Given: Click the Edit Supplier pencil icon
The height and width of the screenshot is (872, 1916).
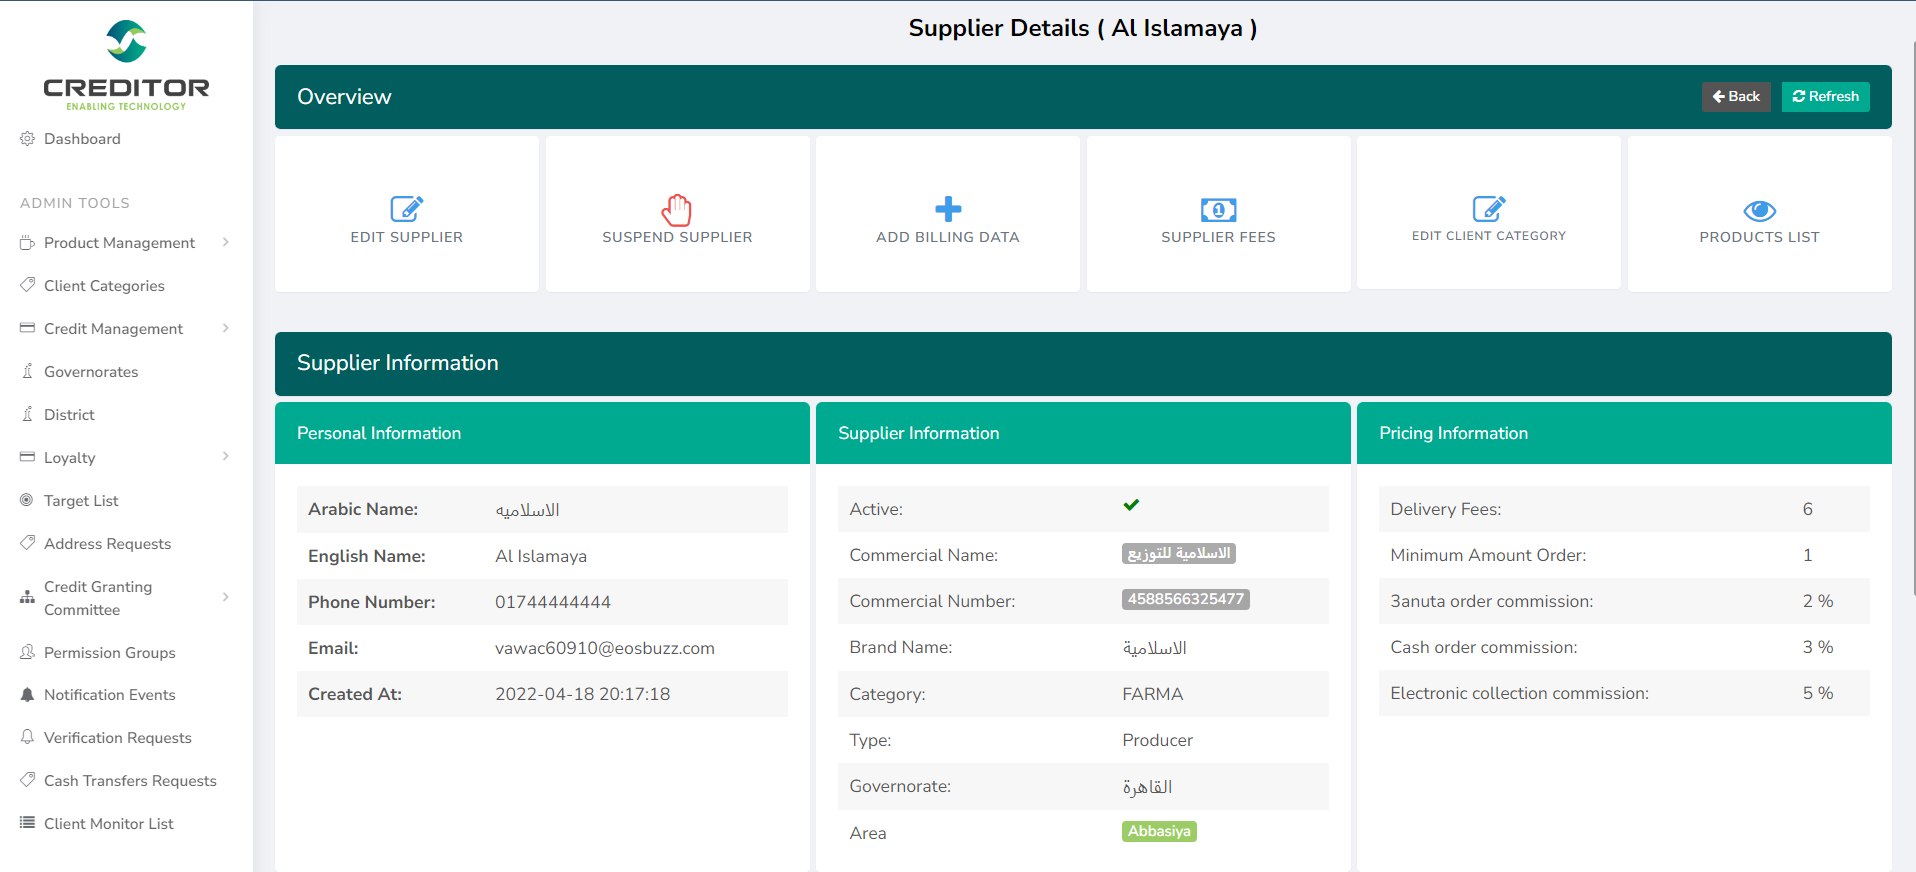Looking at the screenshot, I should point(406,209).
